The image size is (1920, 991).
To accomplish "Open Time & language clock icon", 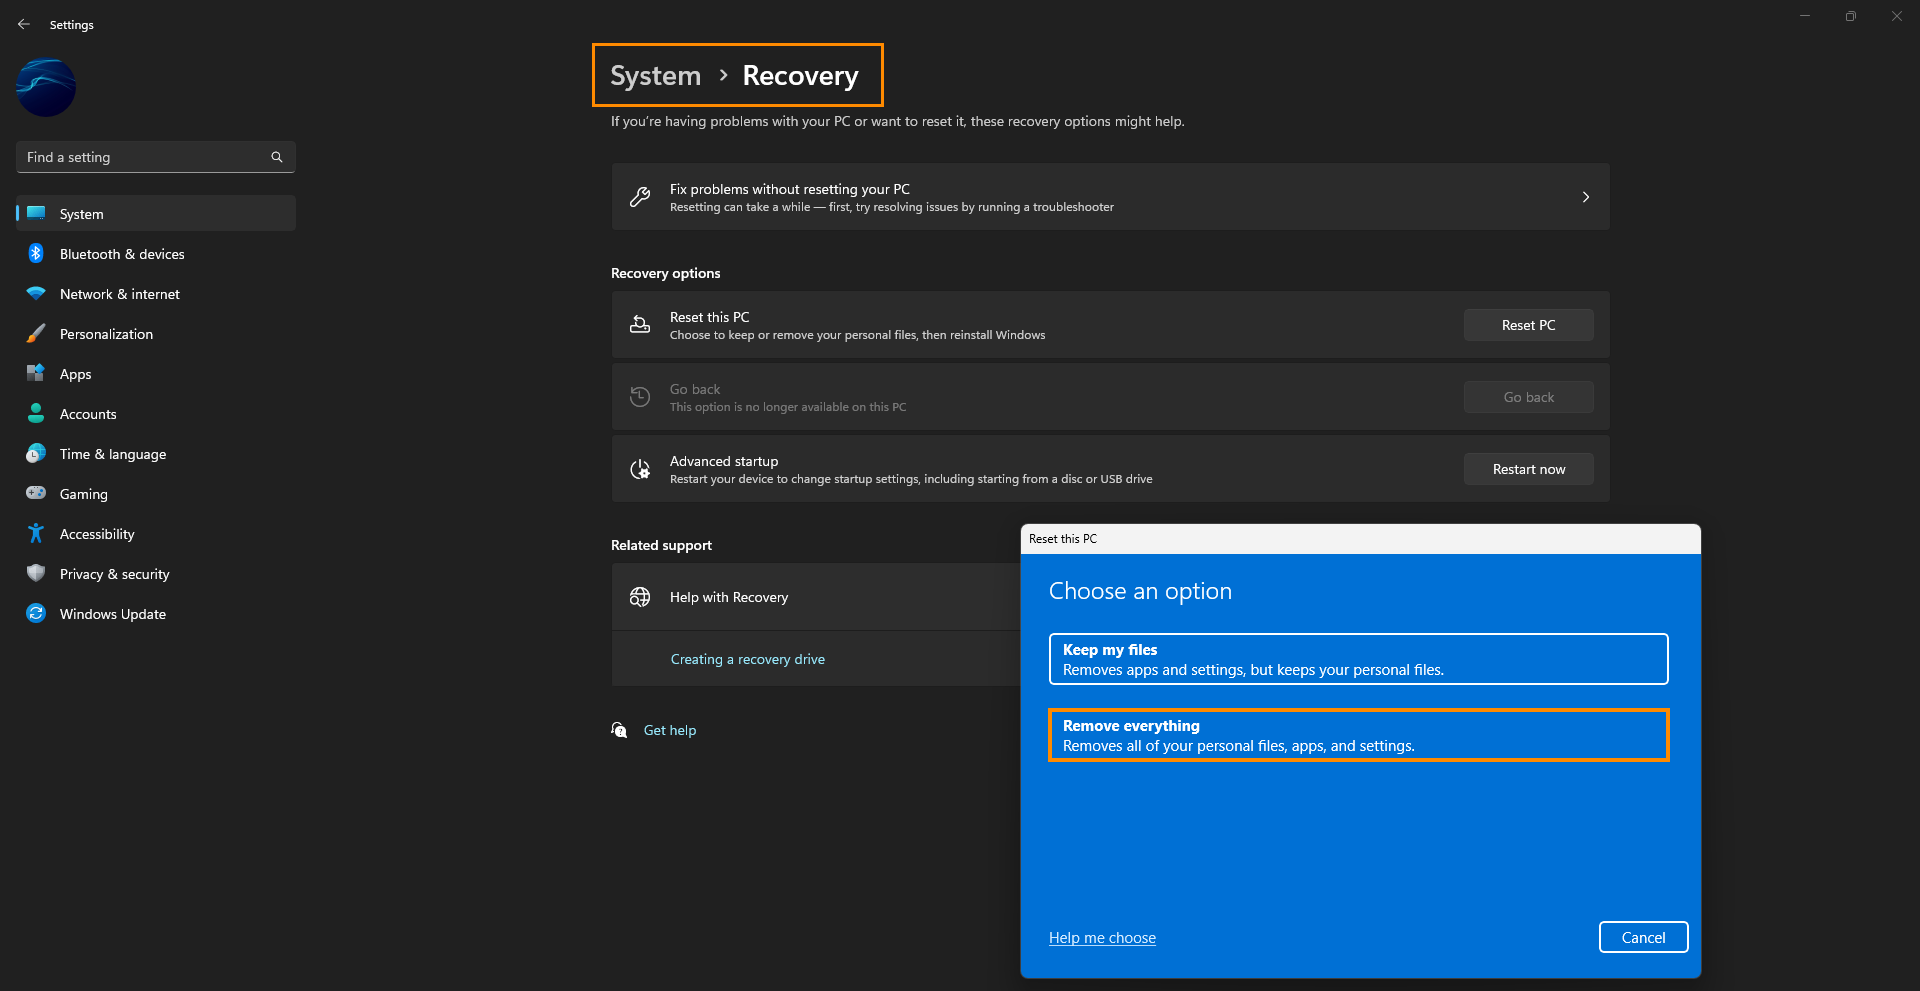I will click(x=36, y=454).
